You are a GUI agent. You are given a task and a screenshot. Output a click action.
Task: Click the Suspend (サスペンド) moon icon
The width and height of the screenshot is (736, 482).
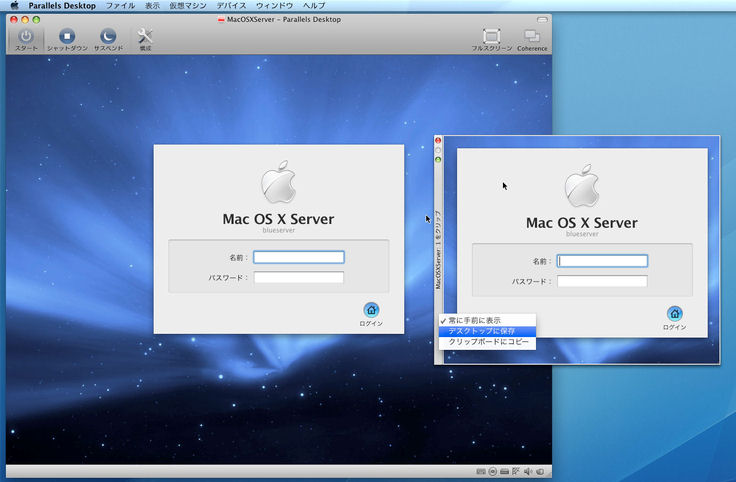click(108, 36)
